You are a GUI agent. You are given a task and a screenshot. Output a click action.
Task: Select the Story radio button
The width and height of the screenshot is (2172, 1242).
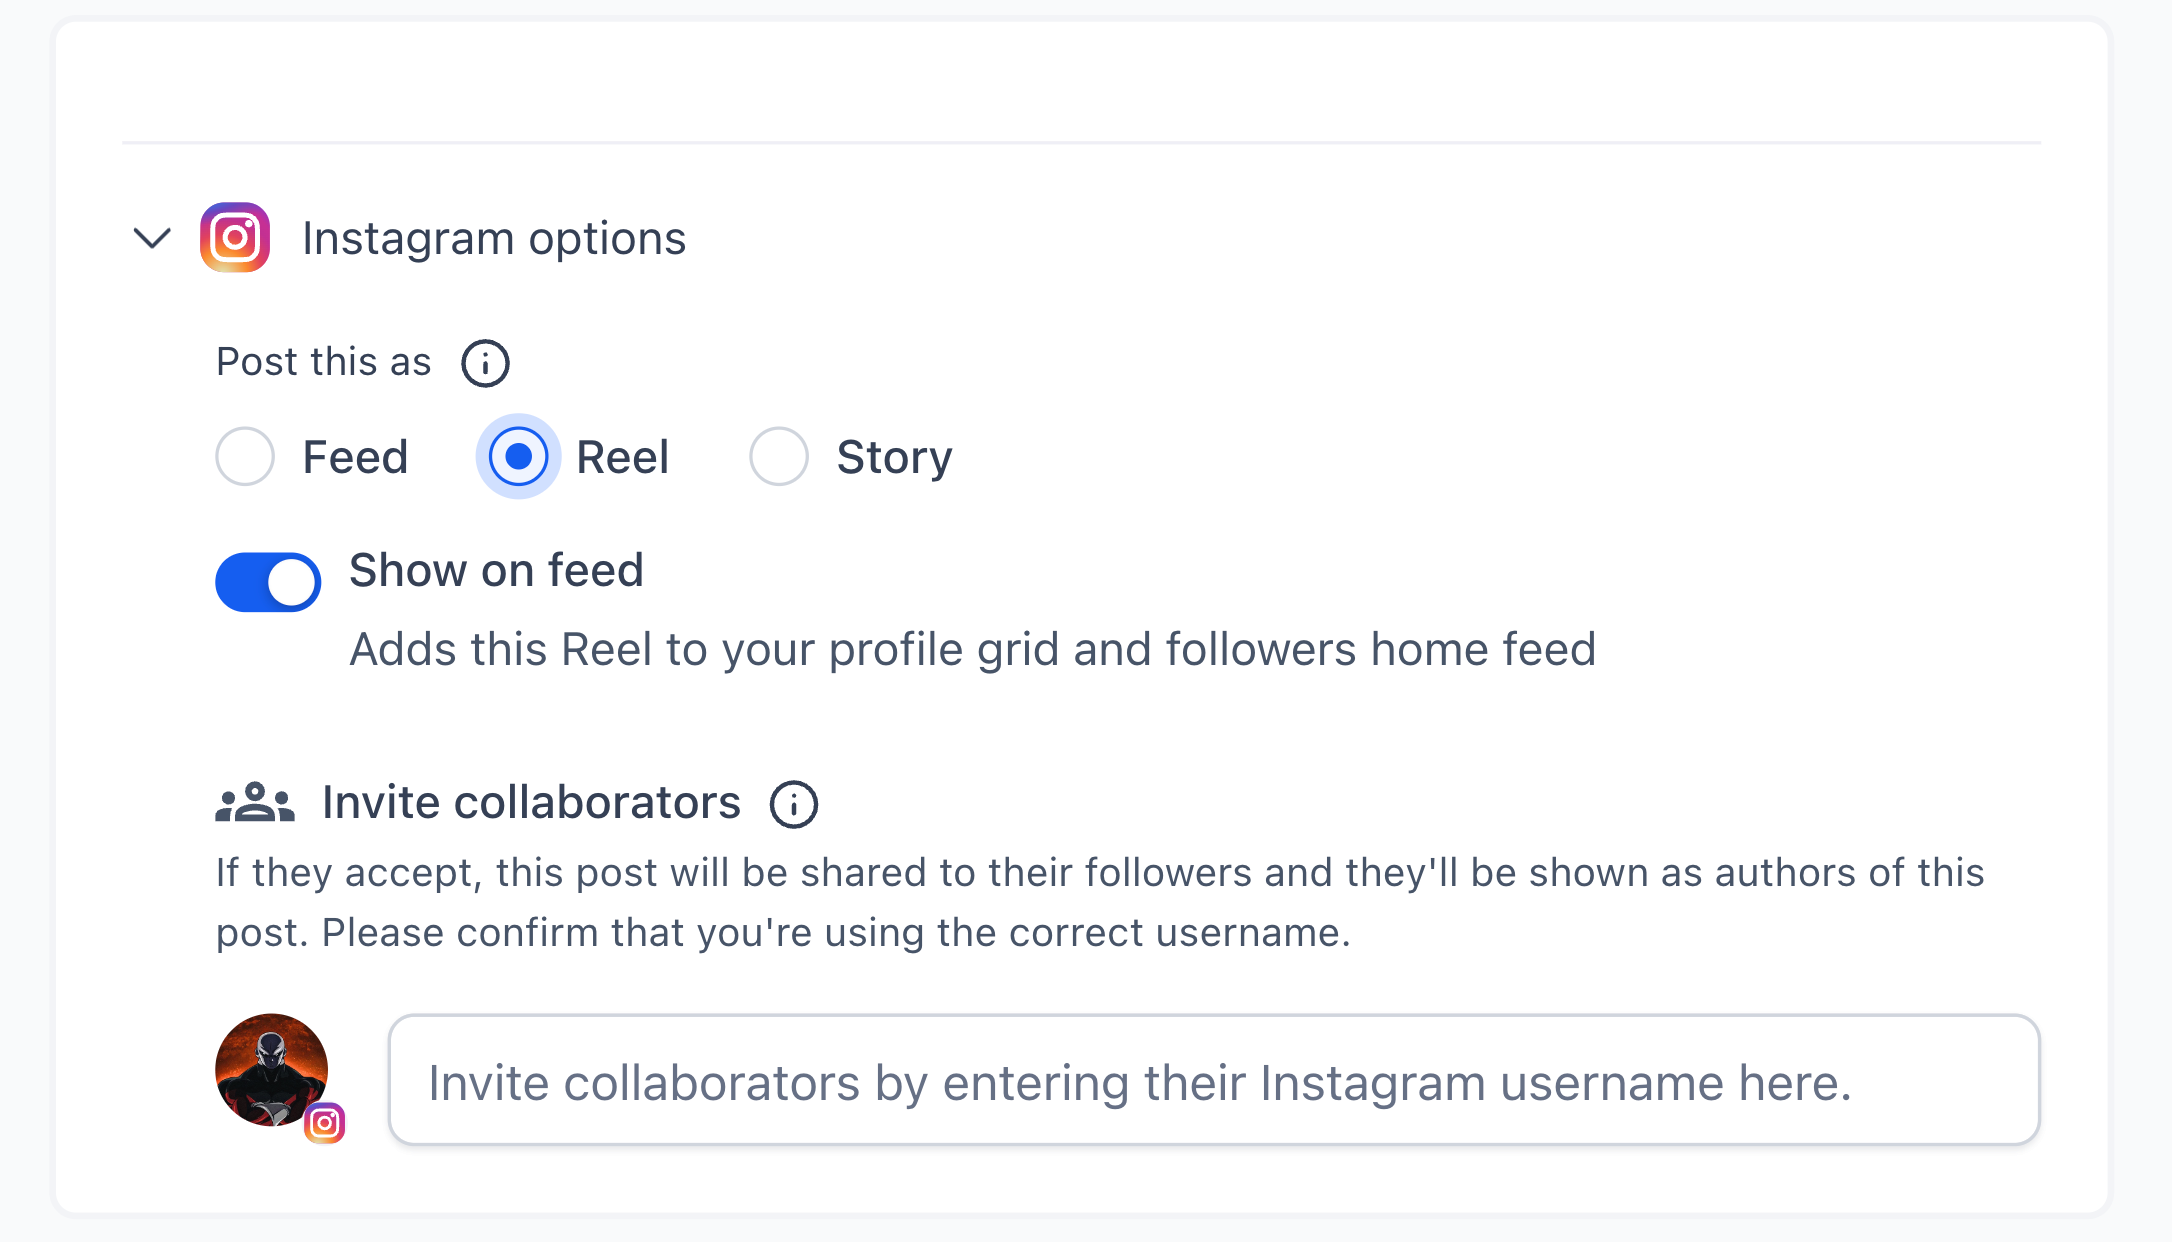(780, 457)
